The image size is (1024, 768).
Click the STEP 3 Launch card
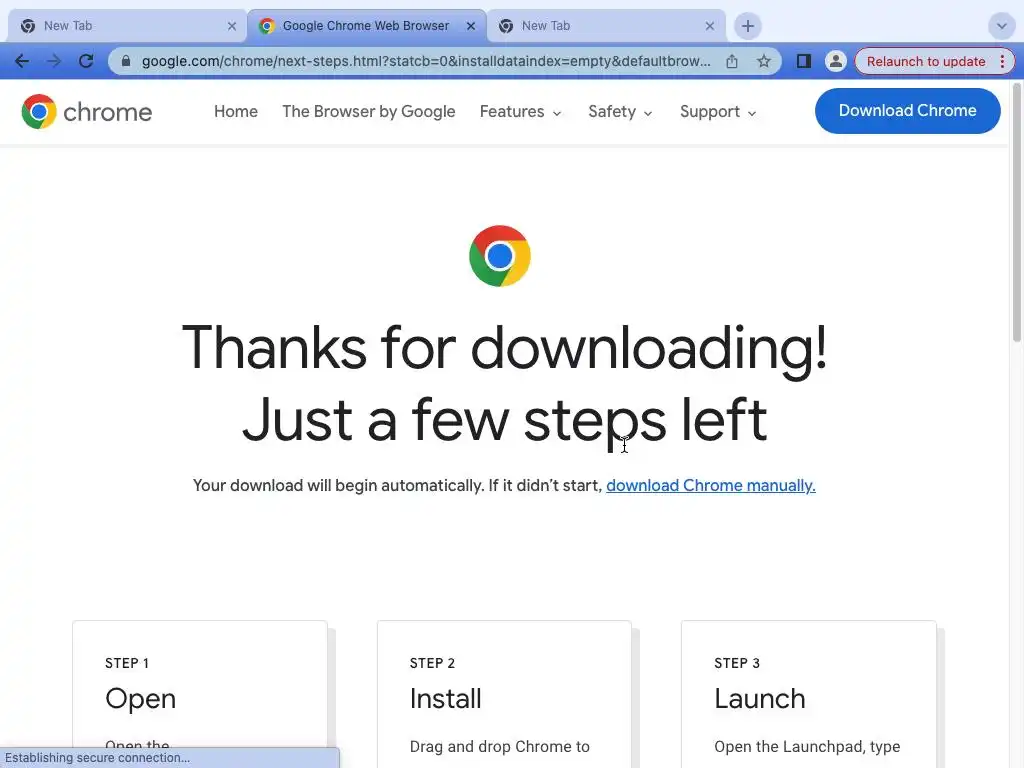pyautogui.click(x=808, y=694)
